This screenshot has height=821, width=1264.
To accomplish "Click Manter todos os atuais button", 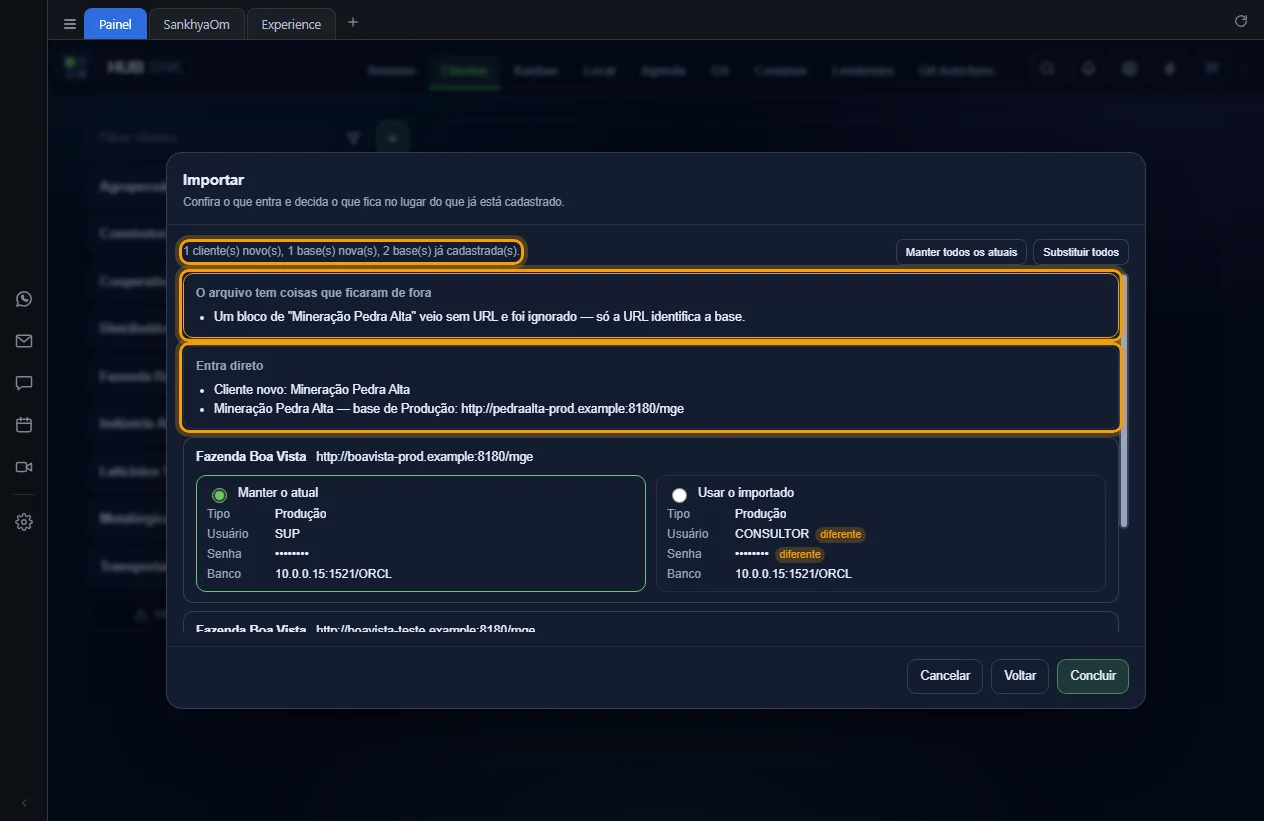I will tap(961, 252).
